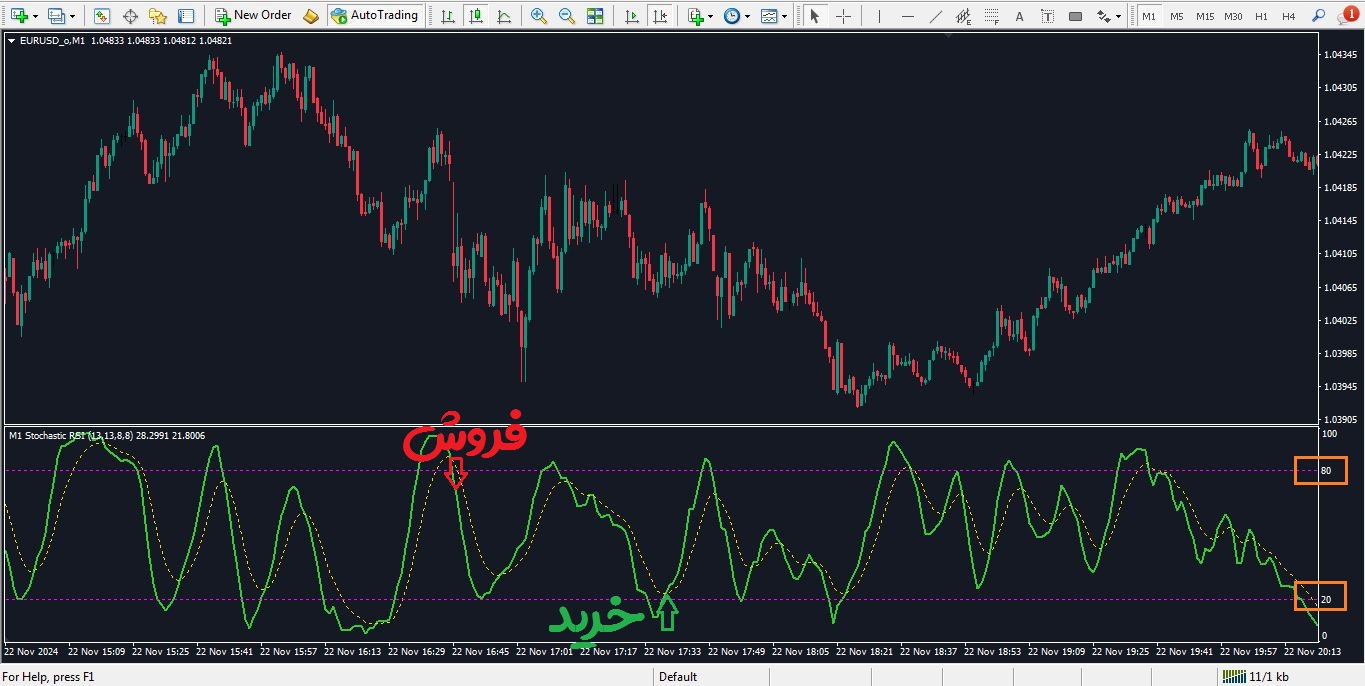The width and height of the screenshot is (1365, 686).
Task: Click price scale value 1.03905
Action: [x=1341, y=420]
